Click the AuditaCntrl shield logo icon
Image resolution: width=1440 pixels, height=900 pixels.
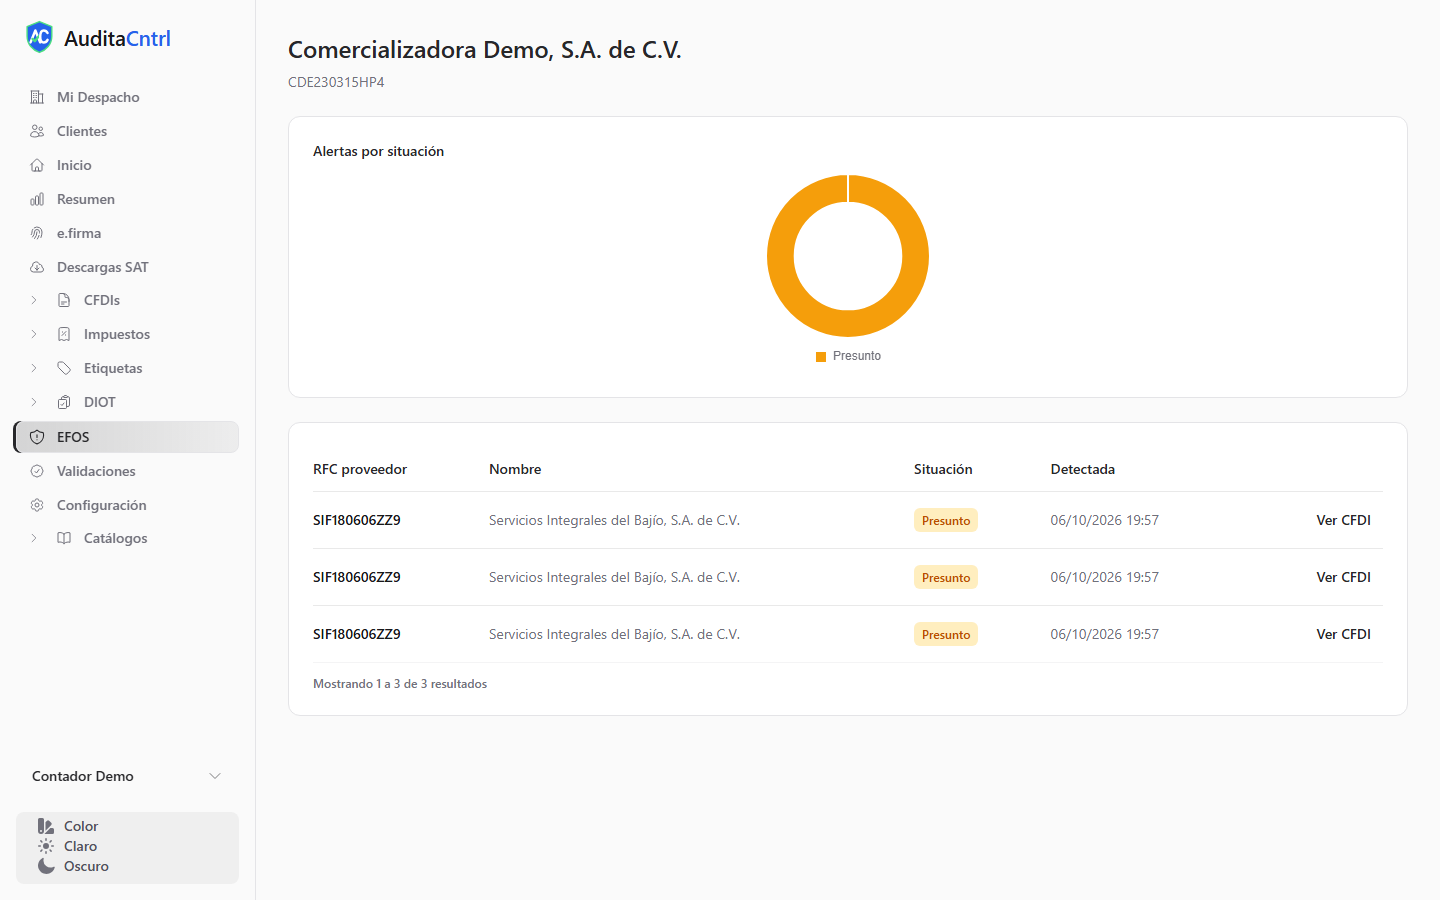click(39, 37)
